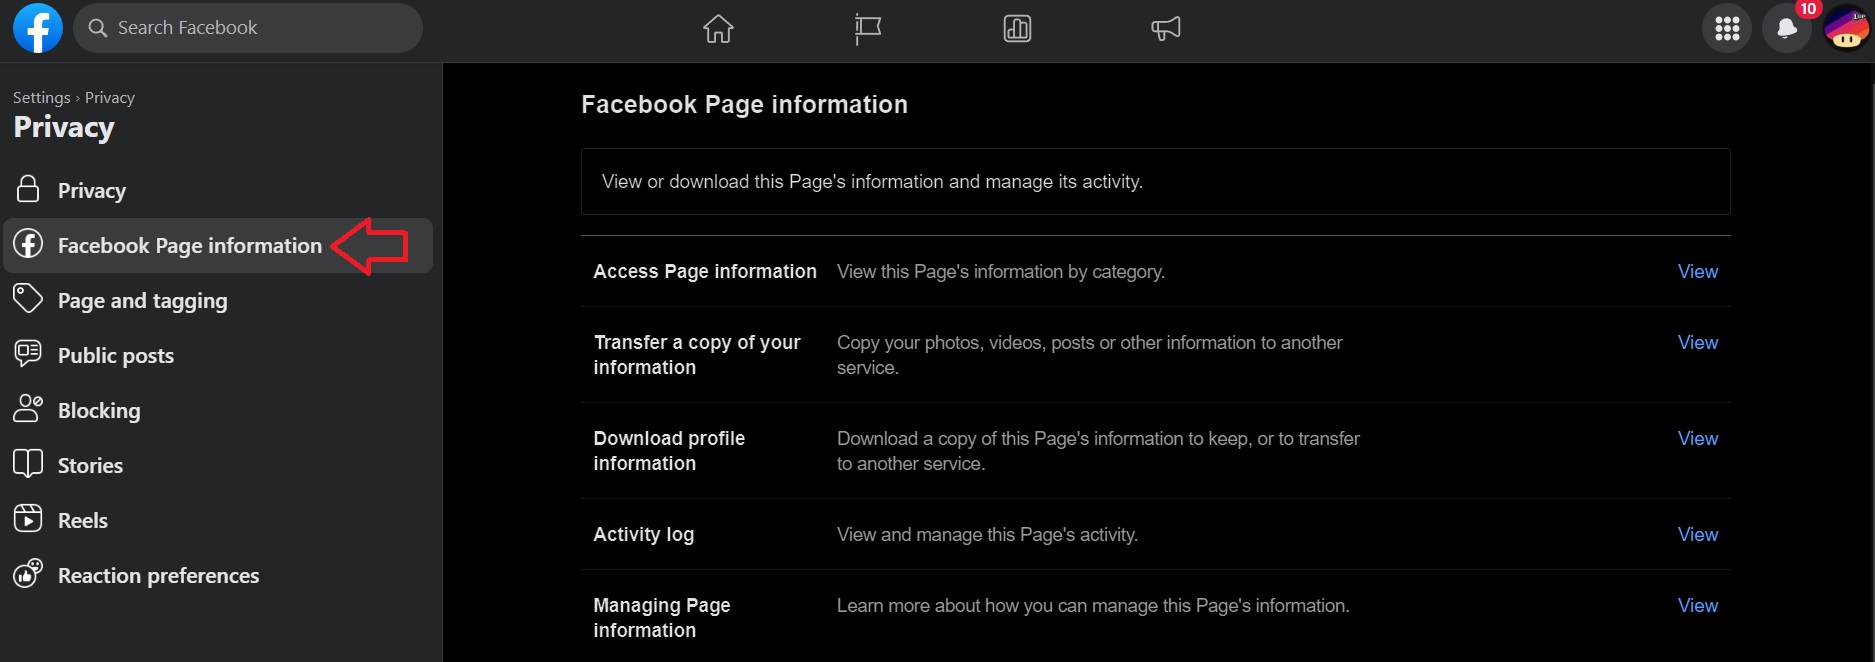Open Reaction preferences settings
This screenshot has width=1875, height=662.
coord(218,575)
